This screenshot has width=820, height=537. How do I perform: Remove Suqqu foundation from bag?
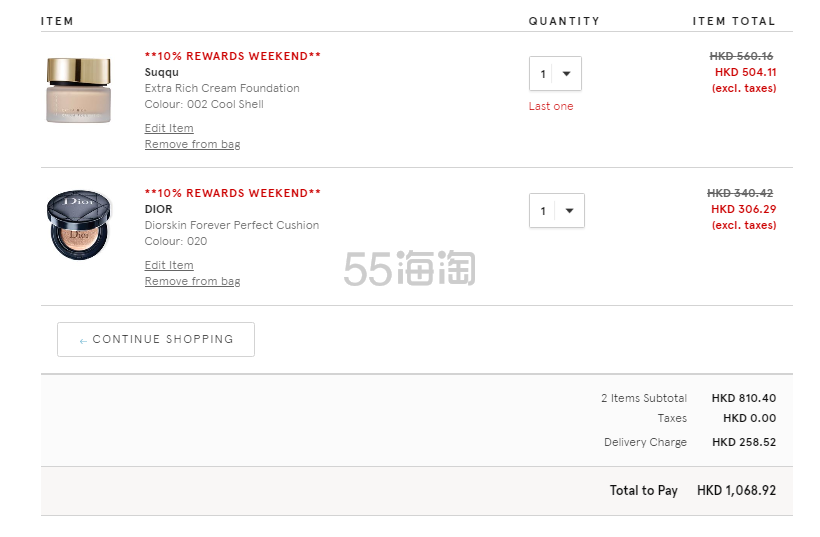[x=192, y=144]
